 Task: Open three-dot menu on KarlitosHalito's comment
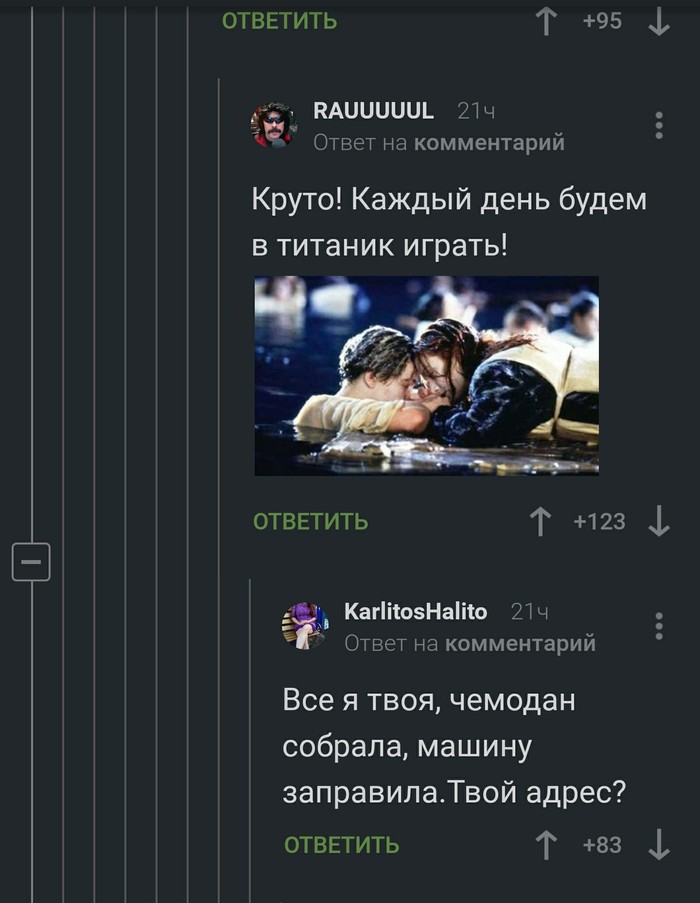[x=659, y=625]
